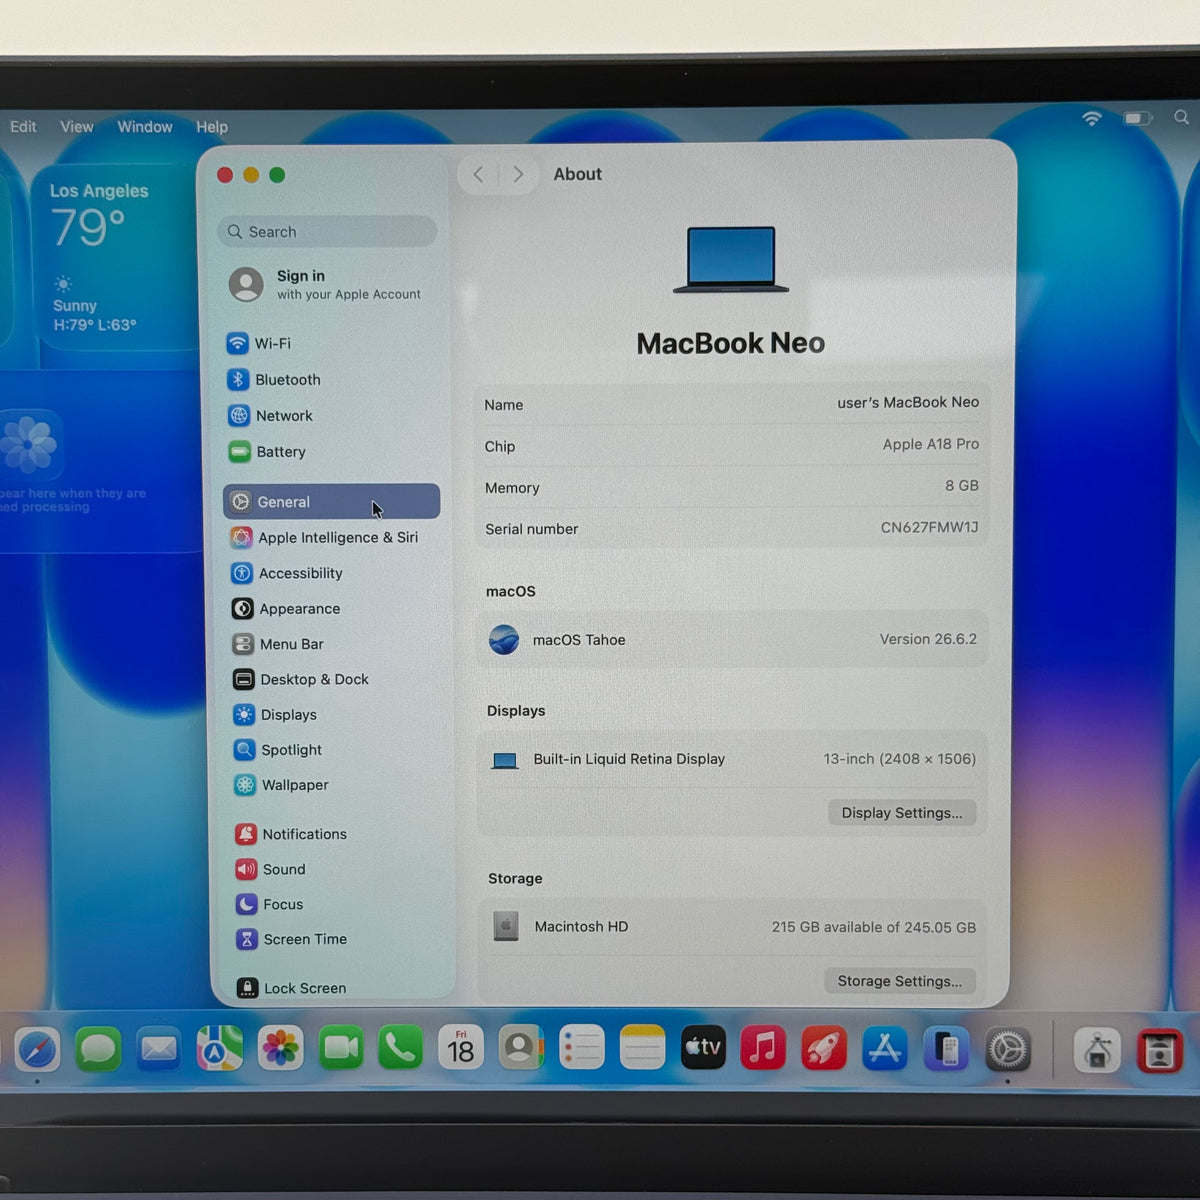This screenshot has height=1200, width=1200.
Task: Select Network in the settings sidebar
Action: [x=270, y=416]
